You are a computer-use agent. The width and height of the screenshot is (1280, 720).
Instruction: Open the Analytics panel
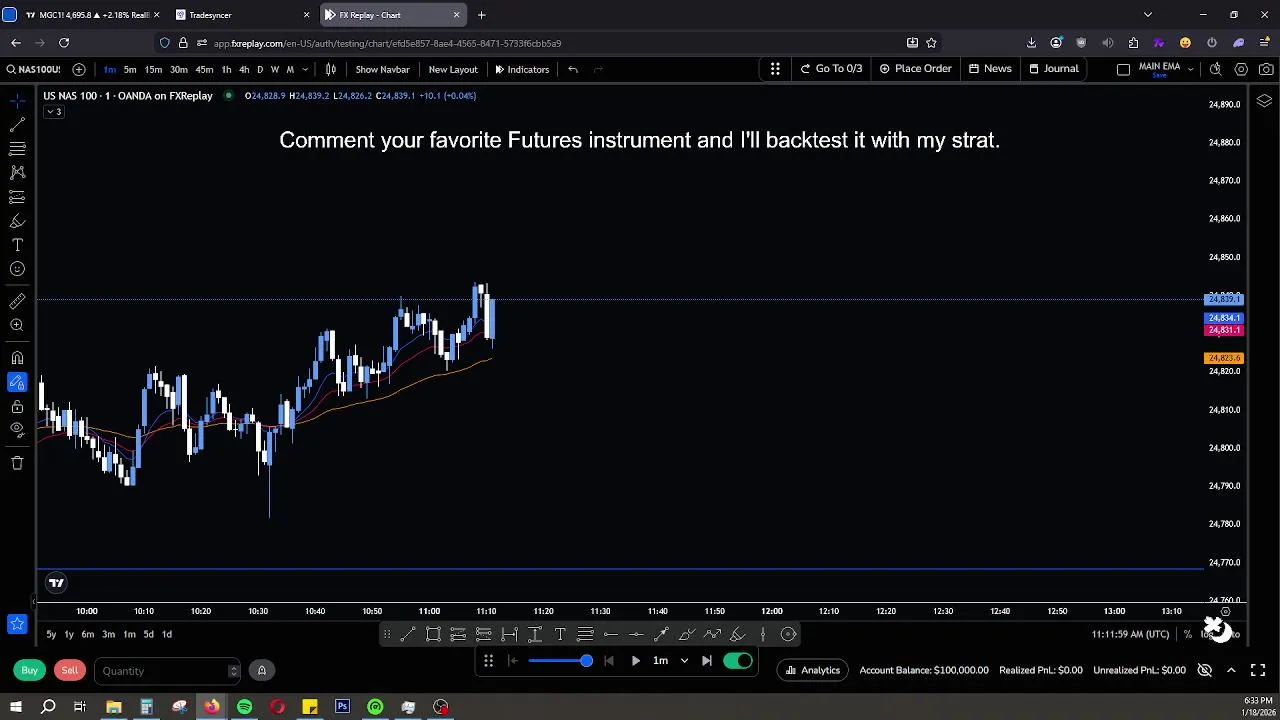tap(812, 670)
